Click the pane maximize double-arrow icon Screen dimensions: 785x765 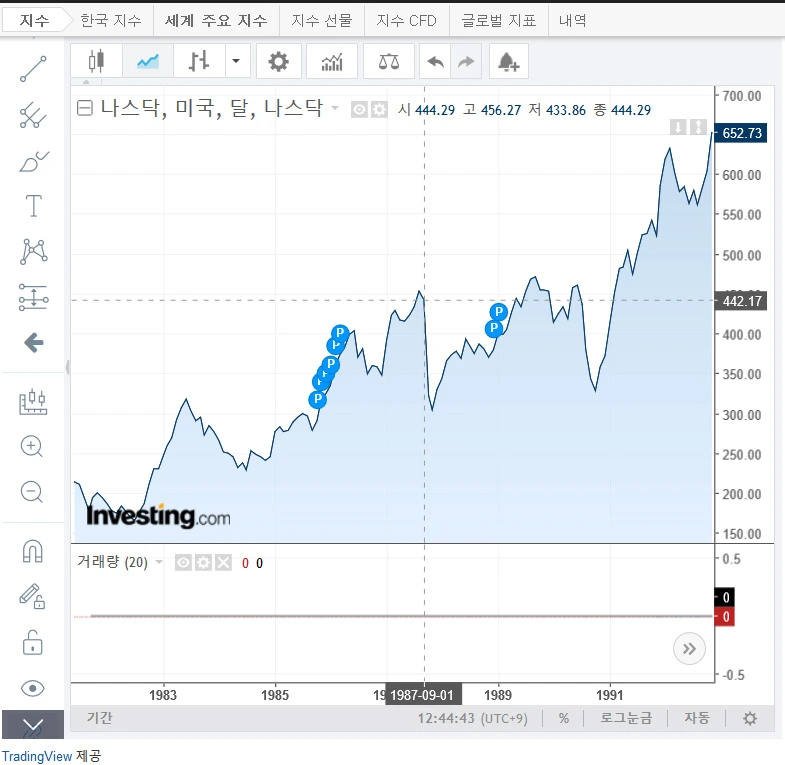[x=698, y=127]
